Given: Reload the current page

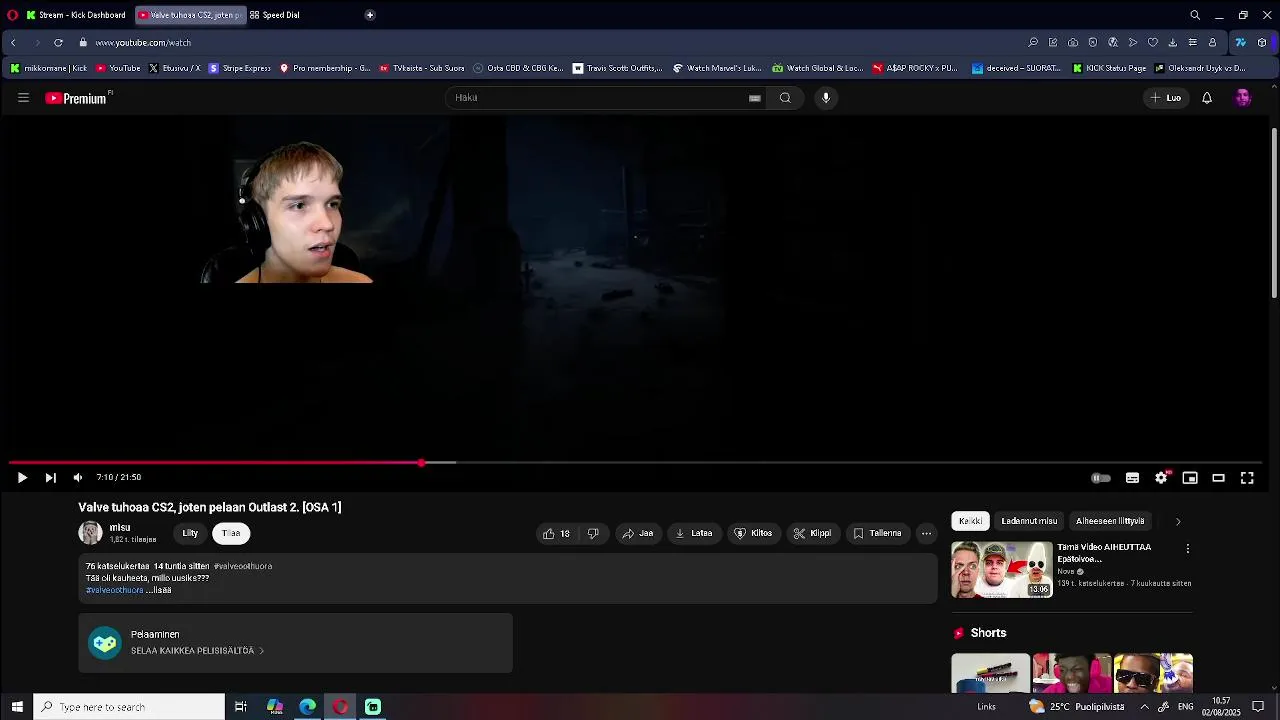Looking at the screenshot, I should [x=58, y=43].
